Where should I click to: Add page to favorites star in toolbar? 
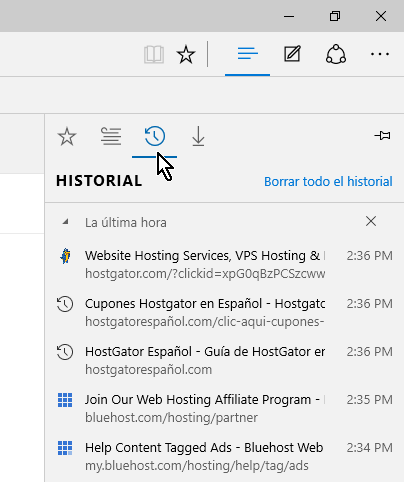coord(186,54)
